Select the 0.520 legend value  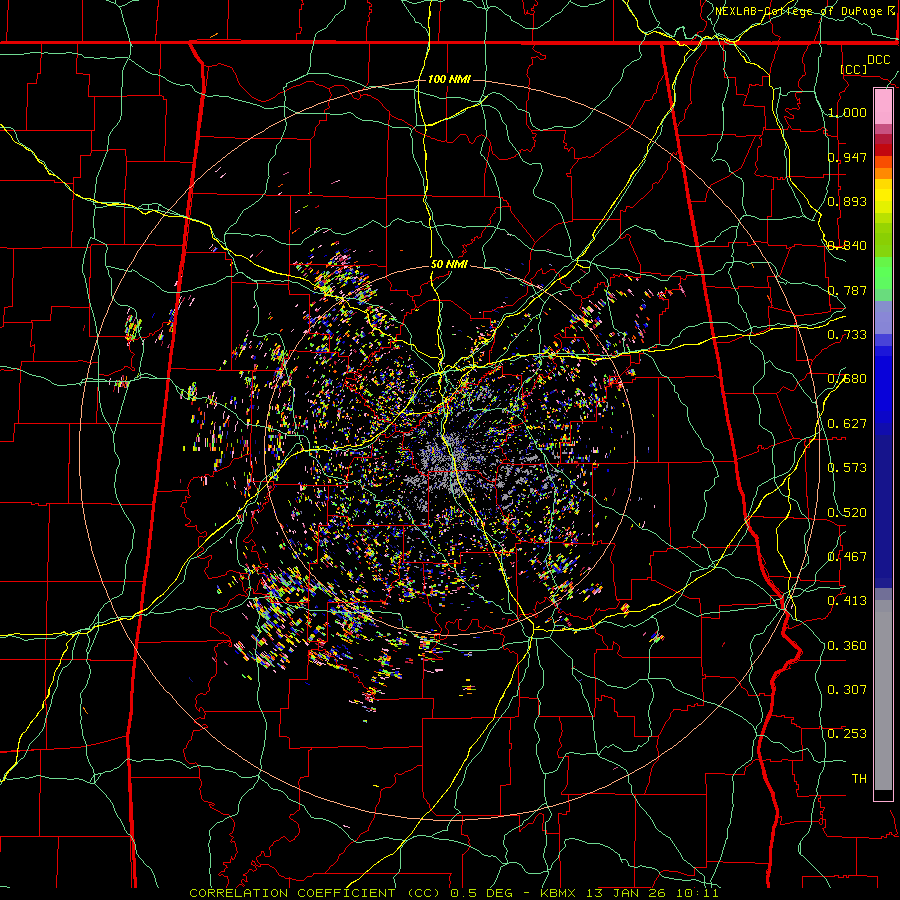[x=848, y=513]
